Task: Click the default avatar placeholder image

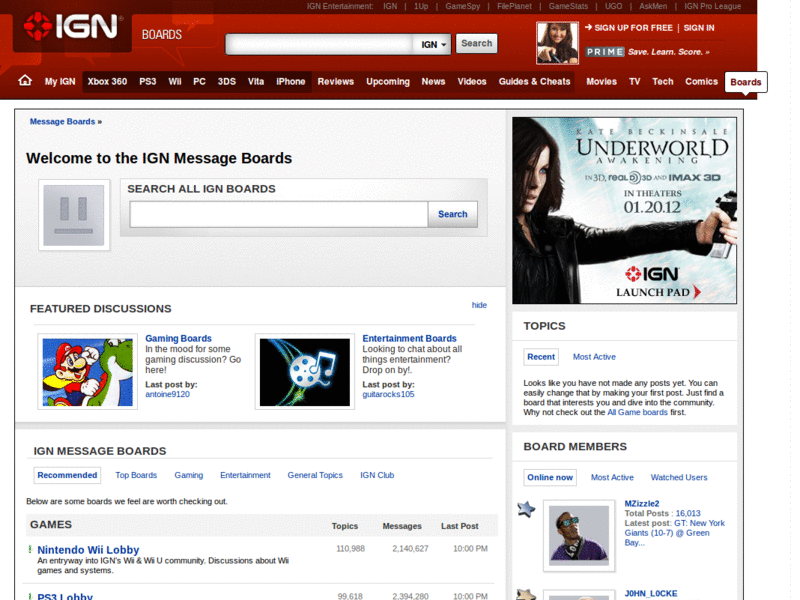Action: click(74, 215)
